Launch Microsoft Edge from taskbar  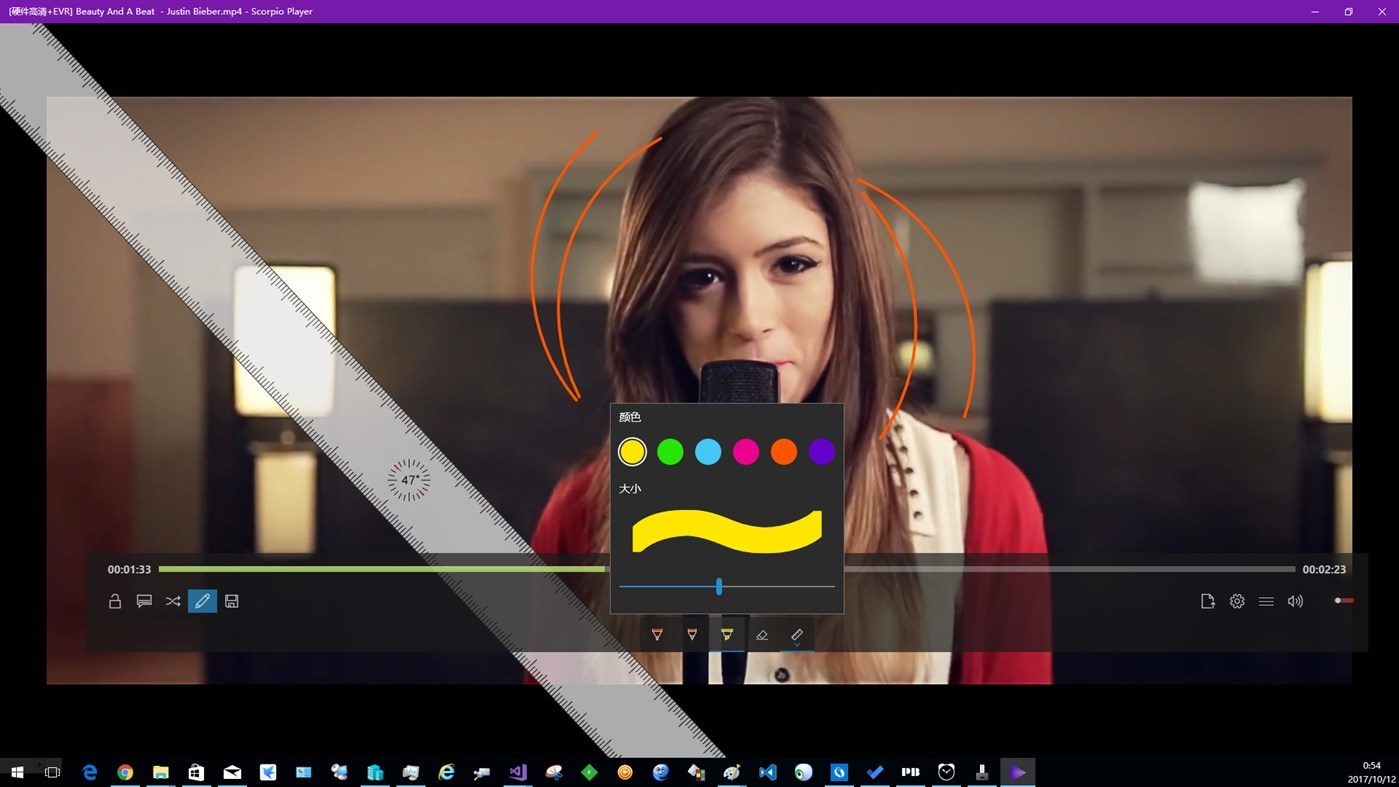[90, 772]
